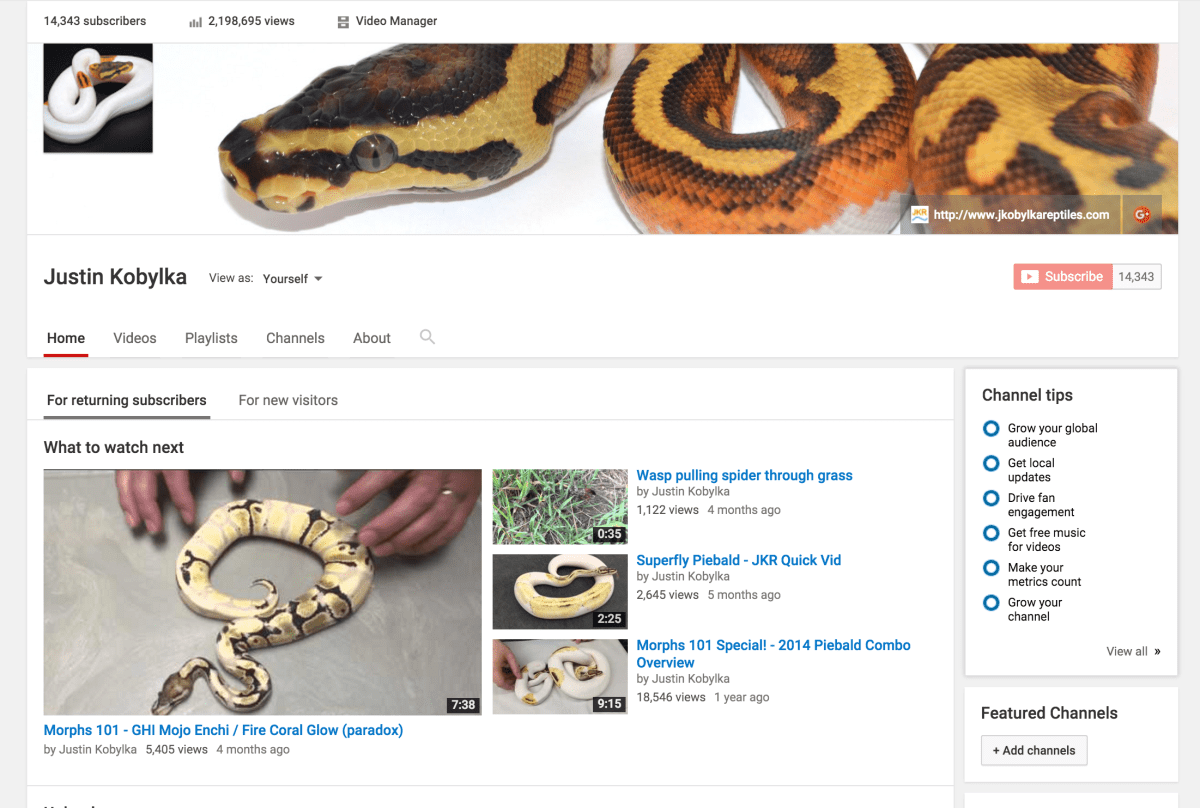Play the GHI Mojo Enchi featured video thumbnail

tap(262, 592)
